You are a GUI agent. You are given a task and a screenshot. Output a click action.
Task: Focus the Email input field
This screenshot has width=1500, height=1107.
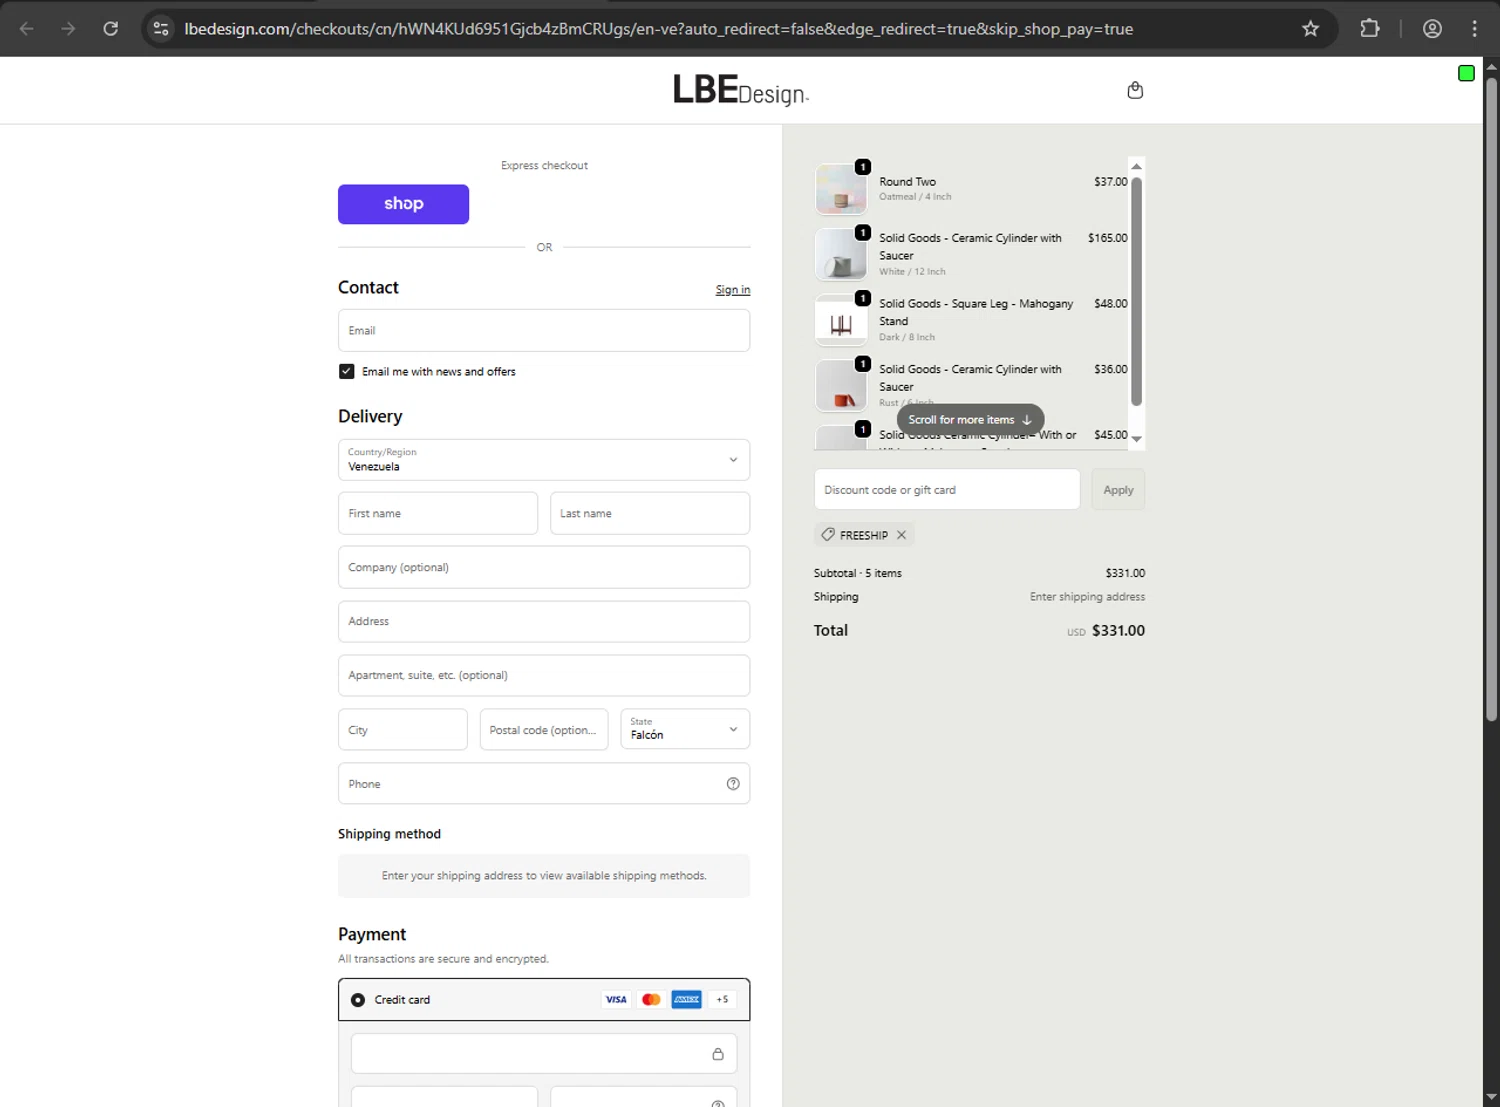544,330
